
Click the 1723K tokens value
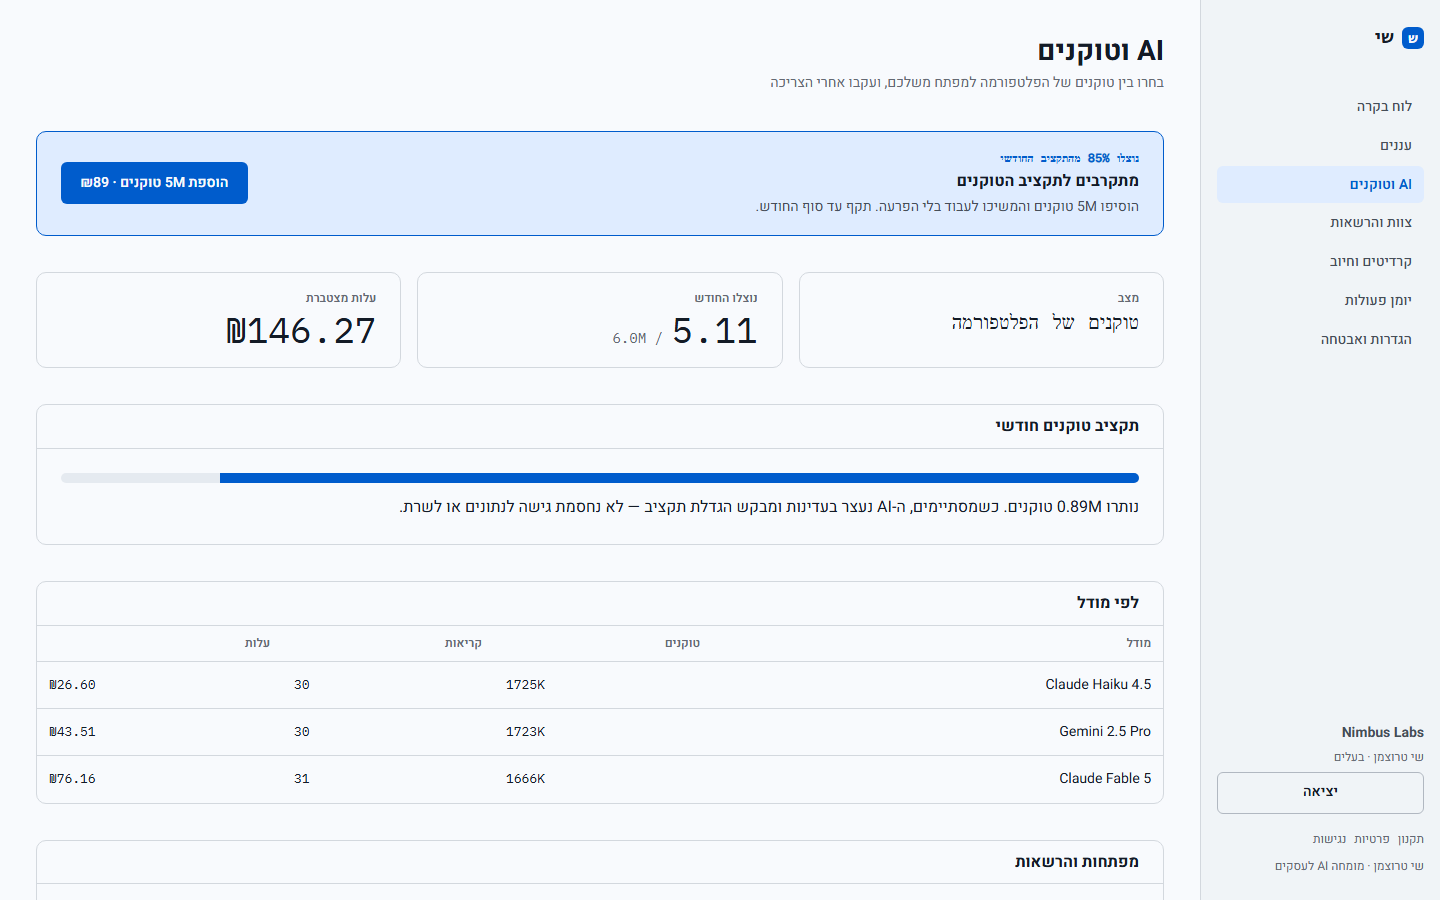525,732
